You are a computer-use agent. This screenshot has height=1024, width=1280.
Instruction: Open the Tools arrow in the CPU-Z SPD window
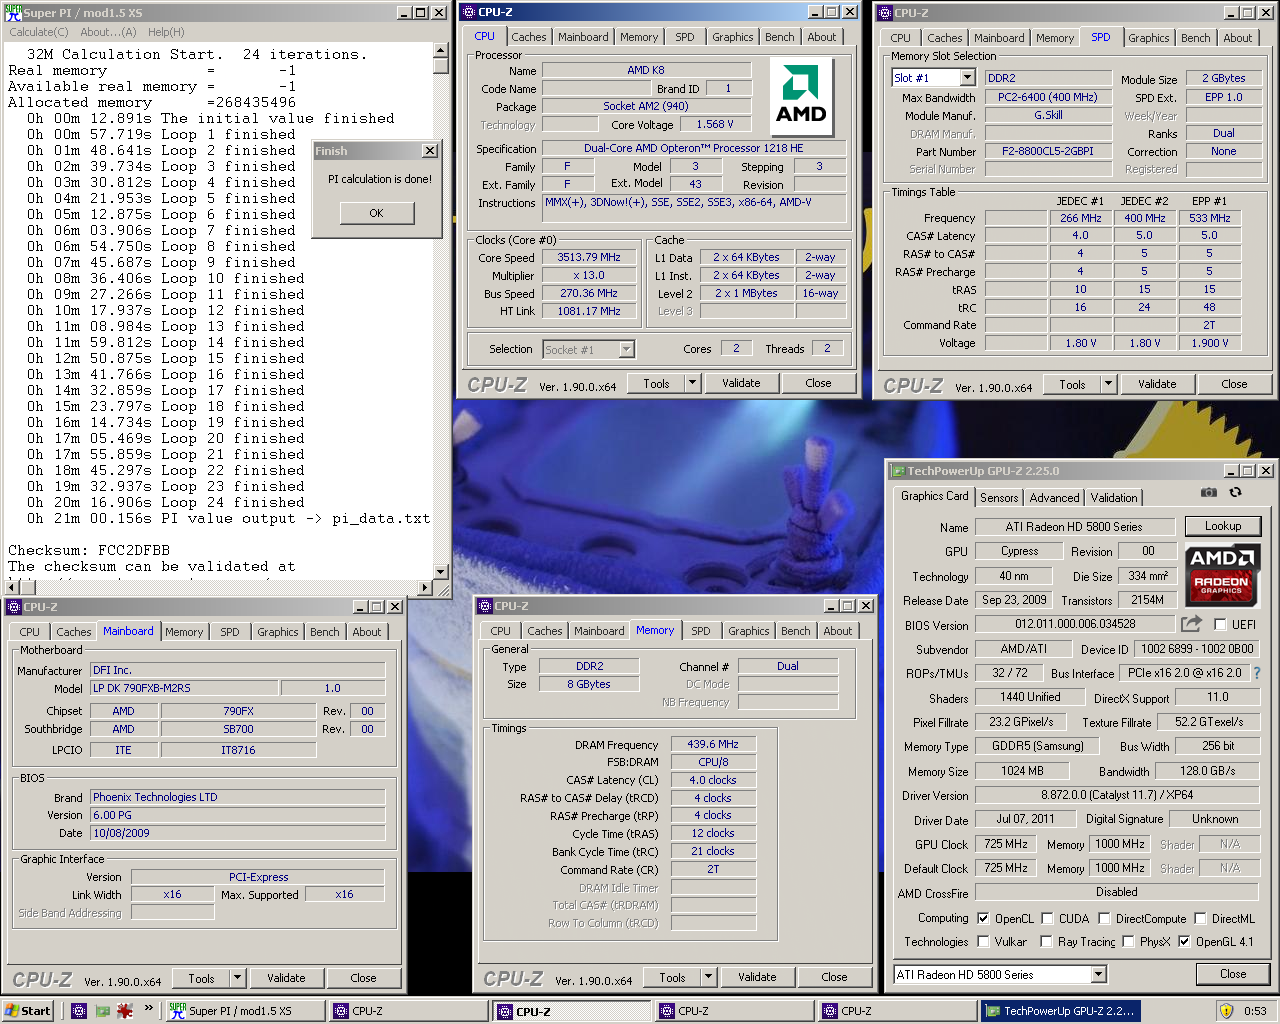1108,384
